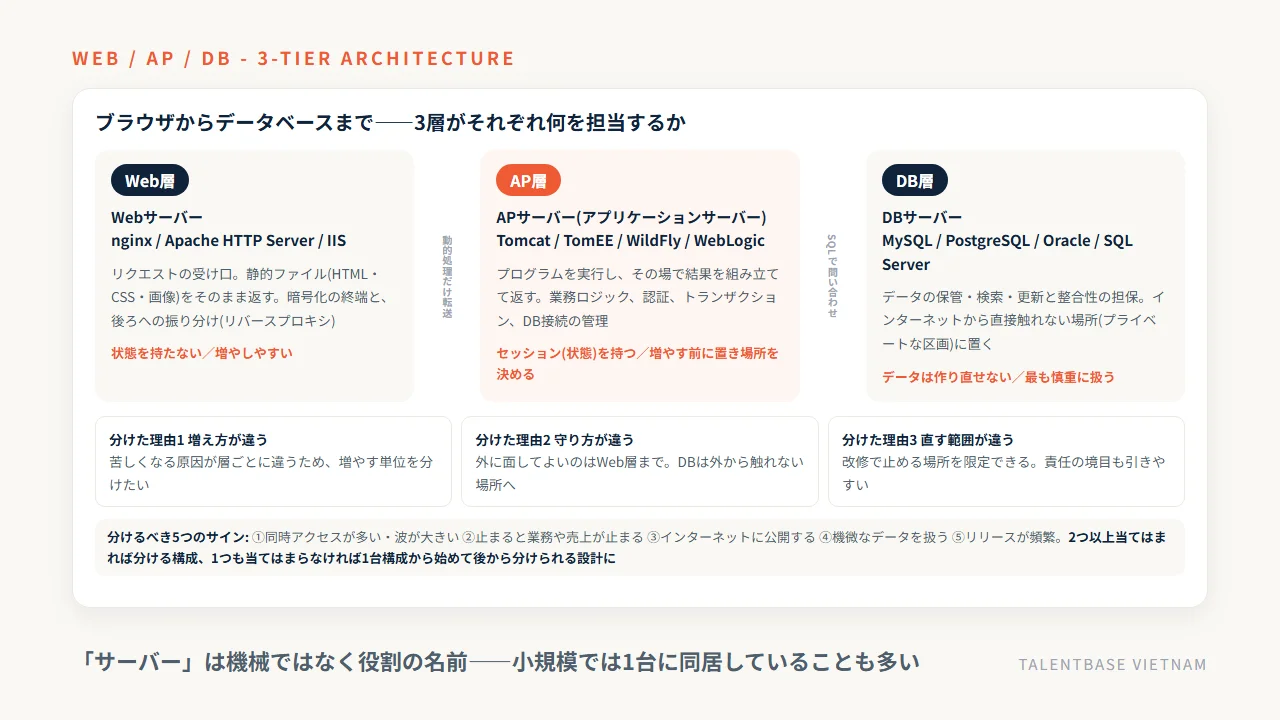This screenshot has height=720, width=1280.
Task: Click the Web層 pill badge
Action: [x=150, y=181]
